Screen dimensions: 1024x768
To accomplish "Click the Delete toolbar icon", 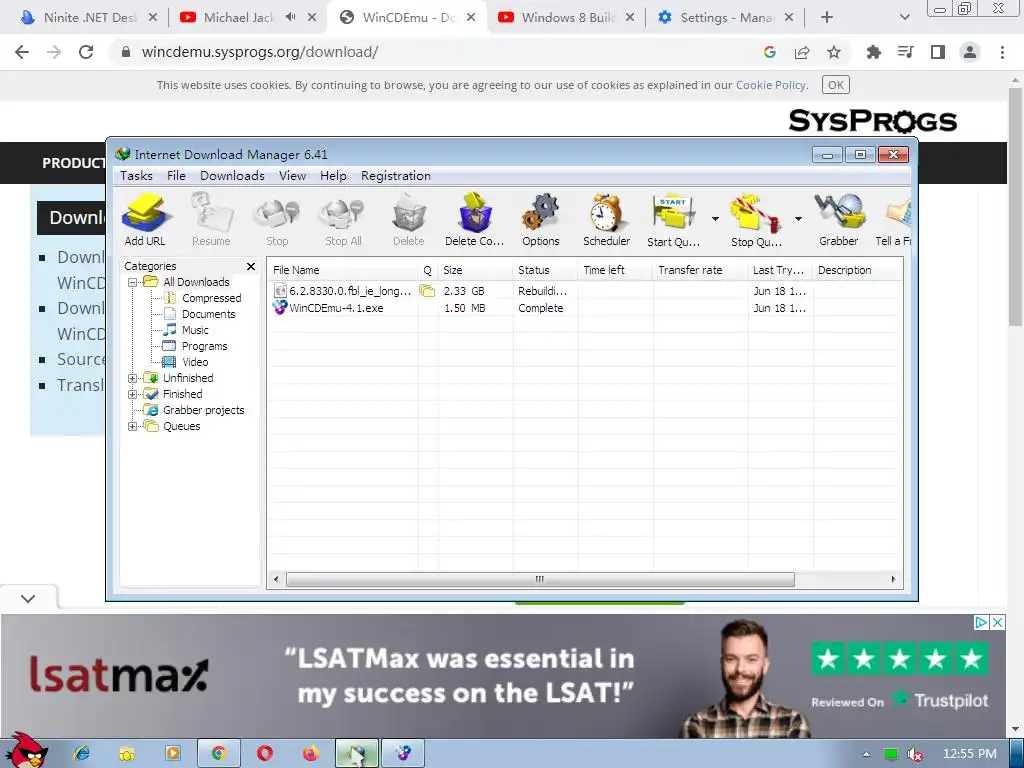I will point(409,219).
